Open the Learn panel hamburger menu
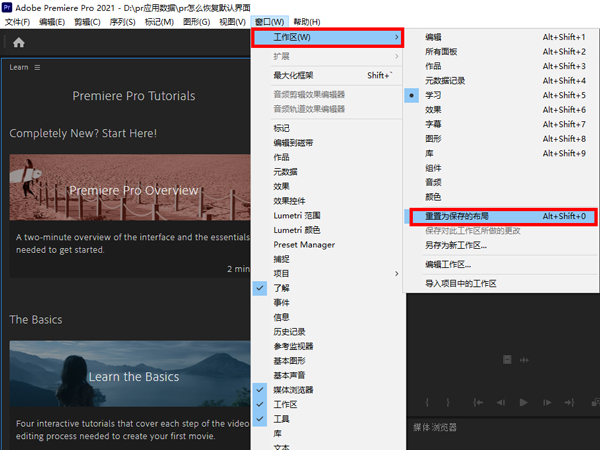Image resolution: width=600 pixels, height=450 pixels. [38, 68]
